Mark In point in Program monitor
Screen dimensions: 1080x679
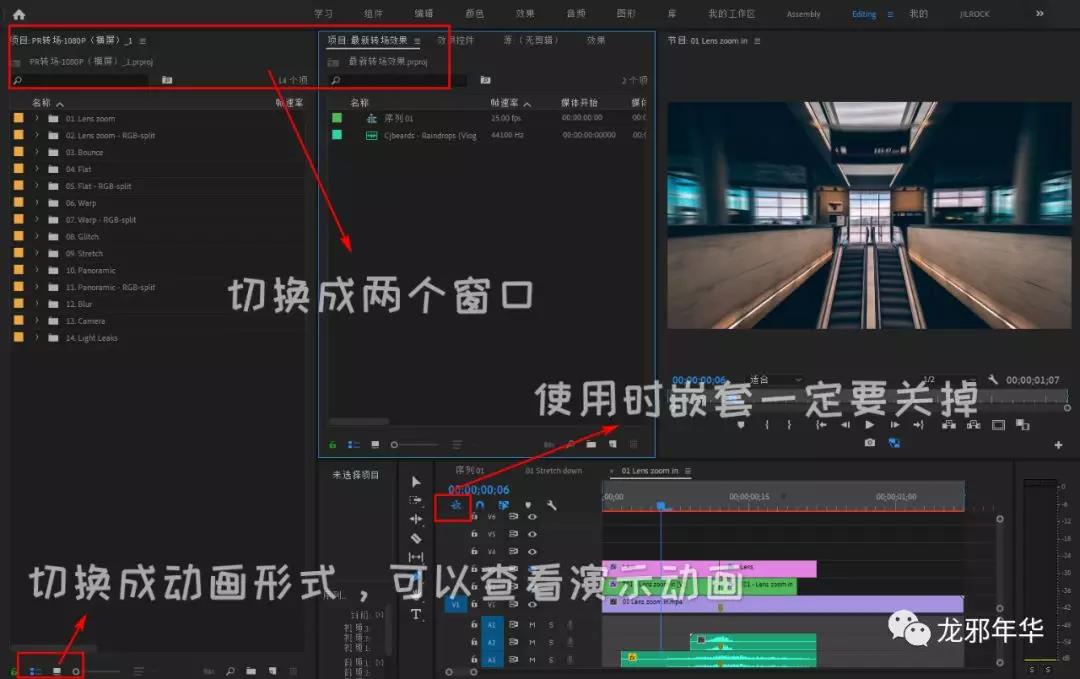767,425
